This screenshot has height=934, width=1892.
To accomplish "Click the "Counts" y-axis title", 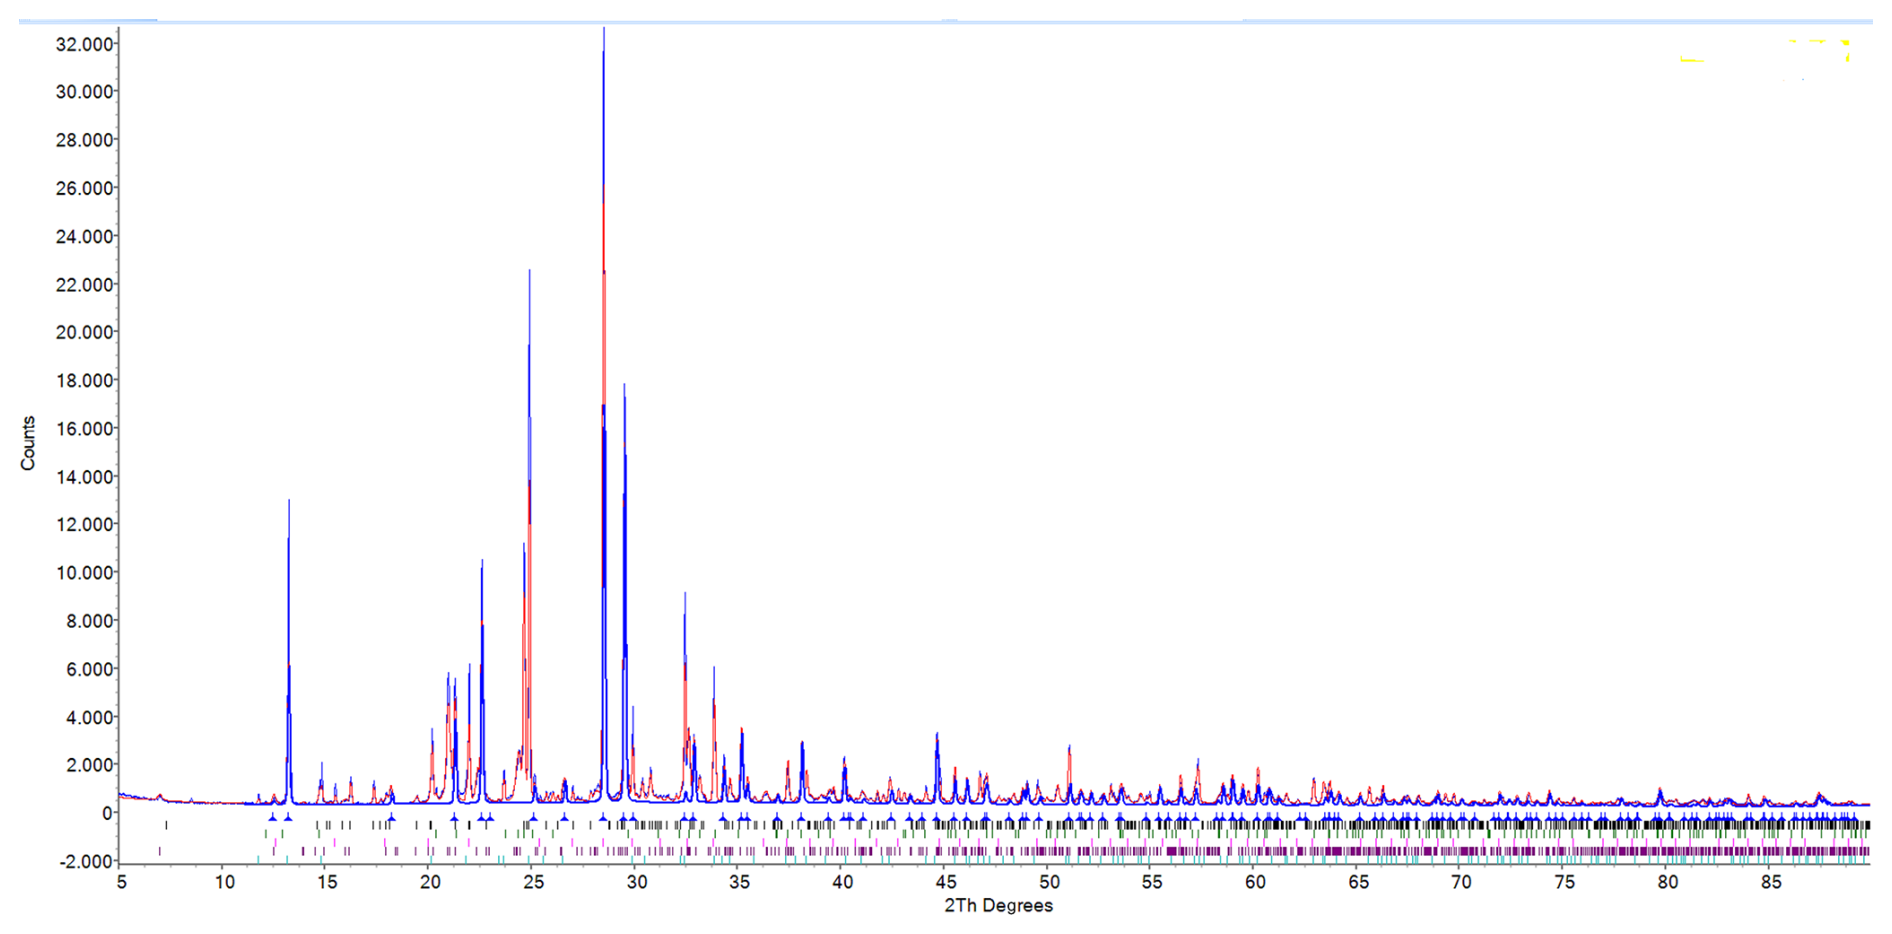I will (x=28, y=443).
